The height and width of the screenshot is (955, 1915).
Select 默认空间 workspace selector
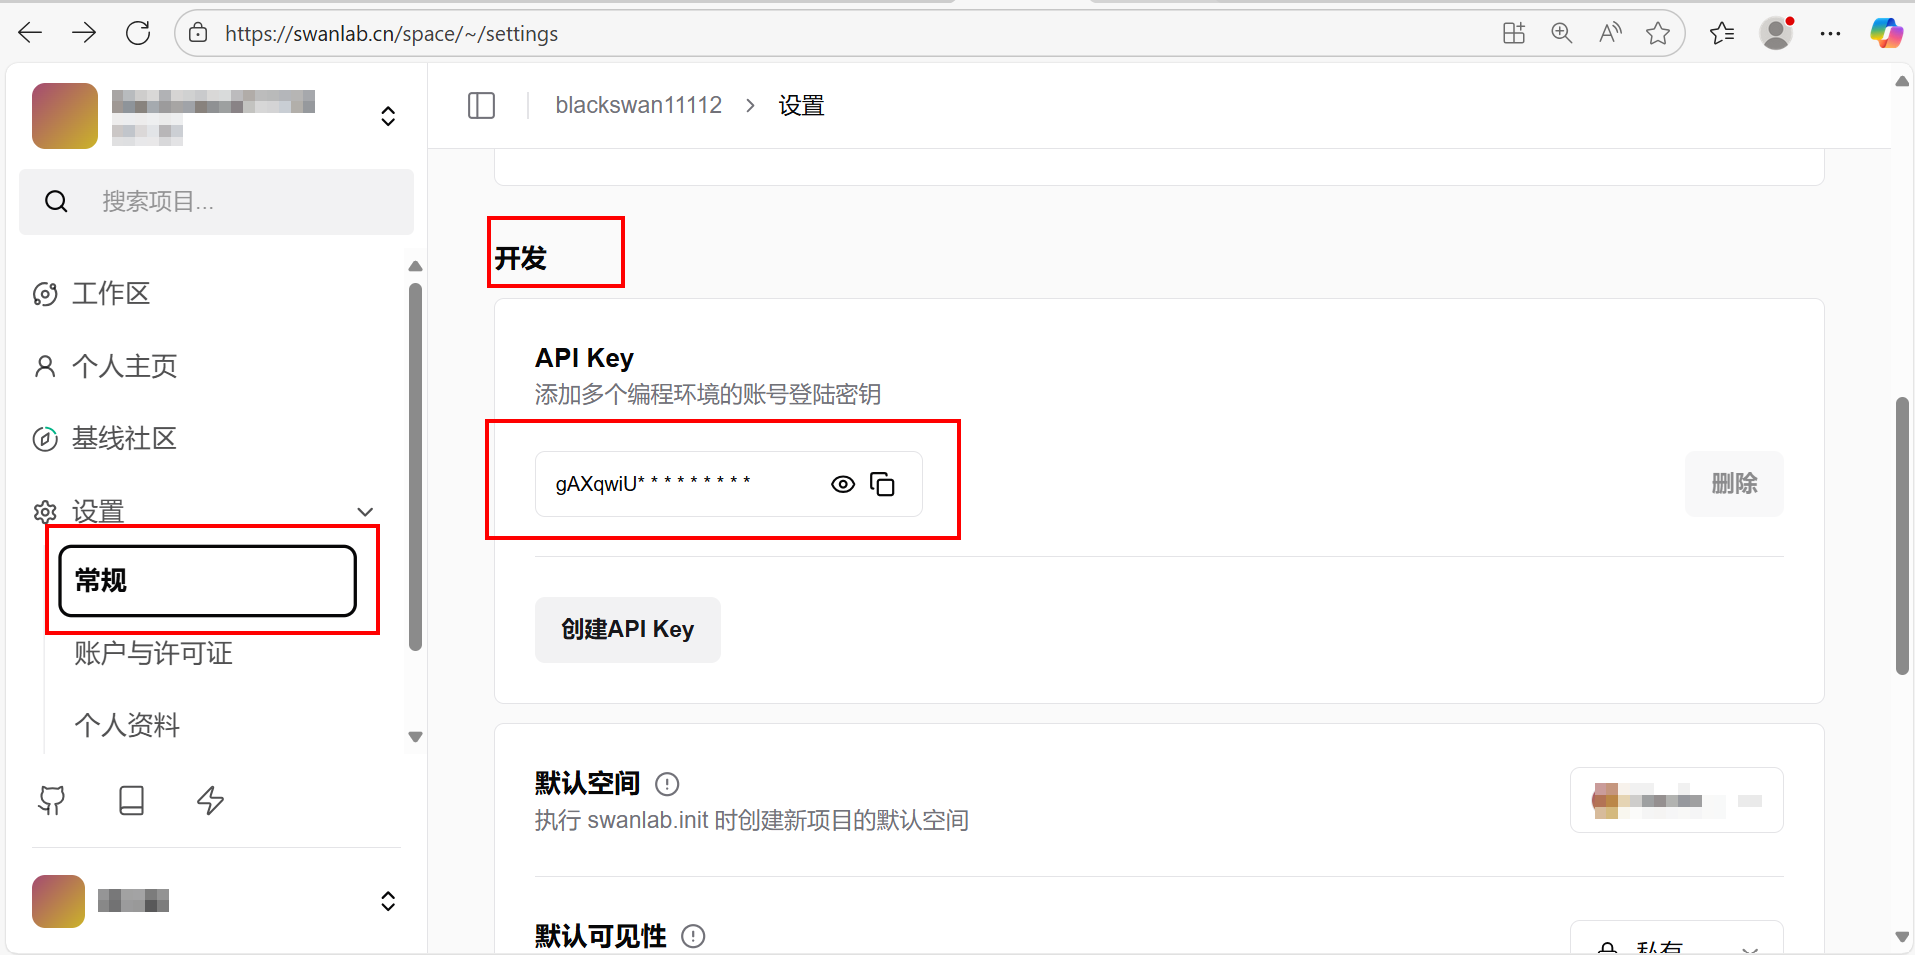click(1676, 800)
